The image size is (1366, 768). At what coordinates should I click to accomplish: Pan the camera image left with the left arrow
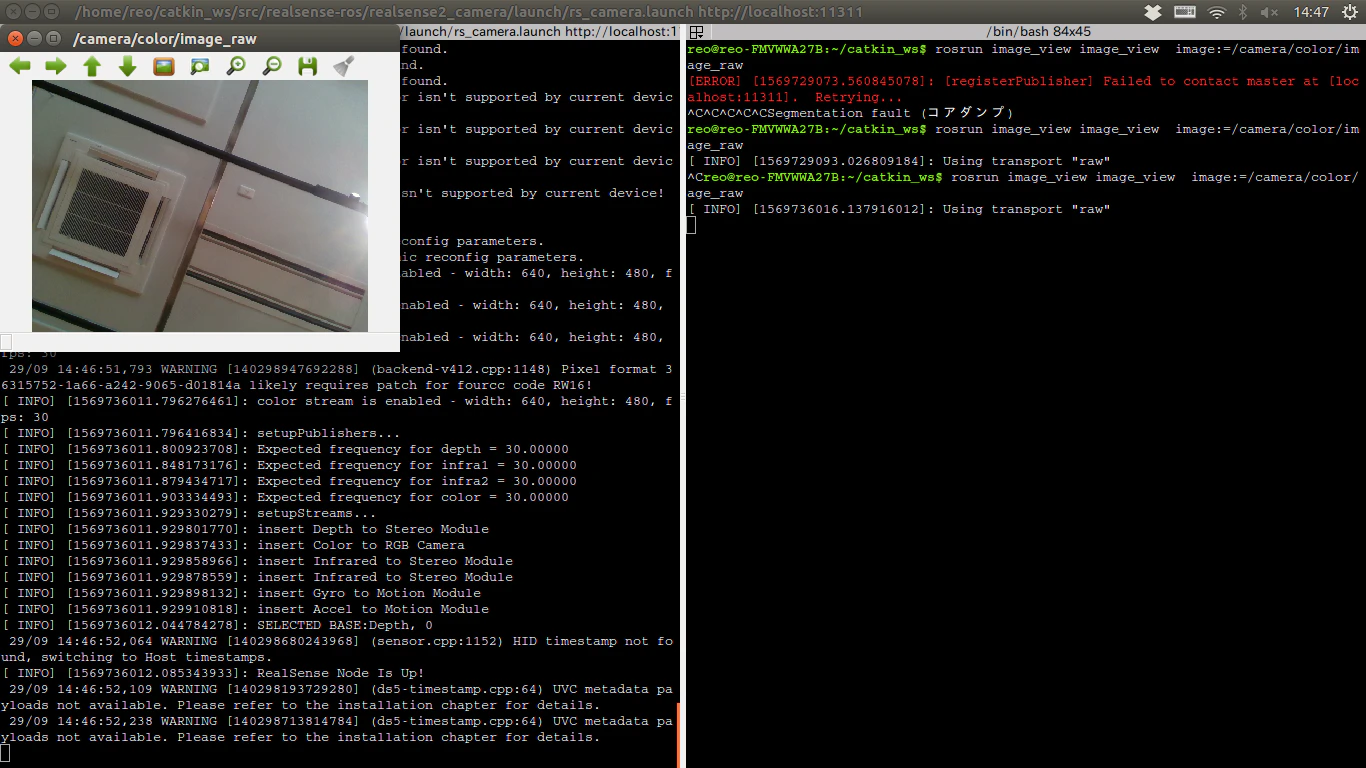coord(20,66)
